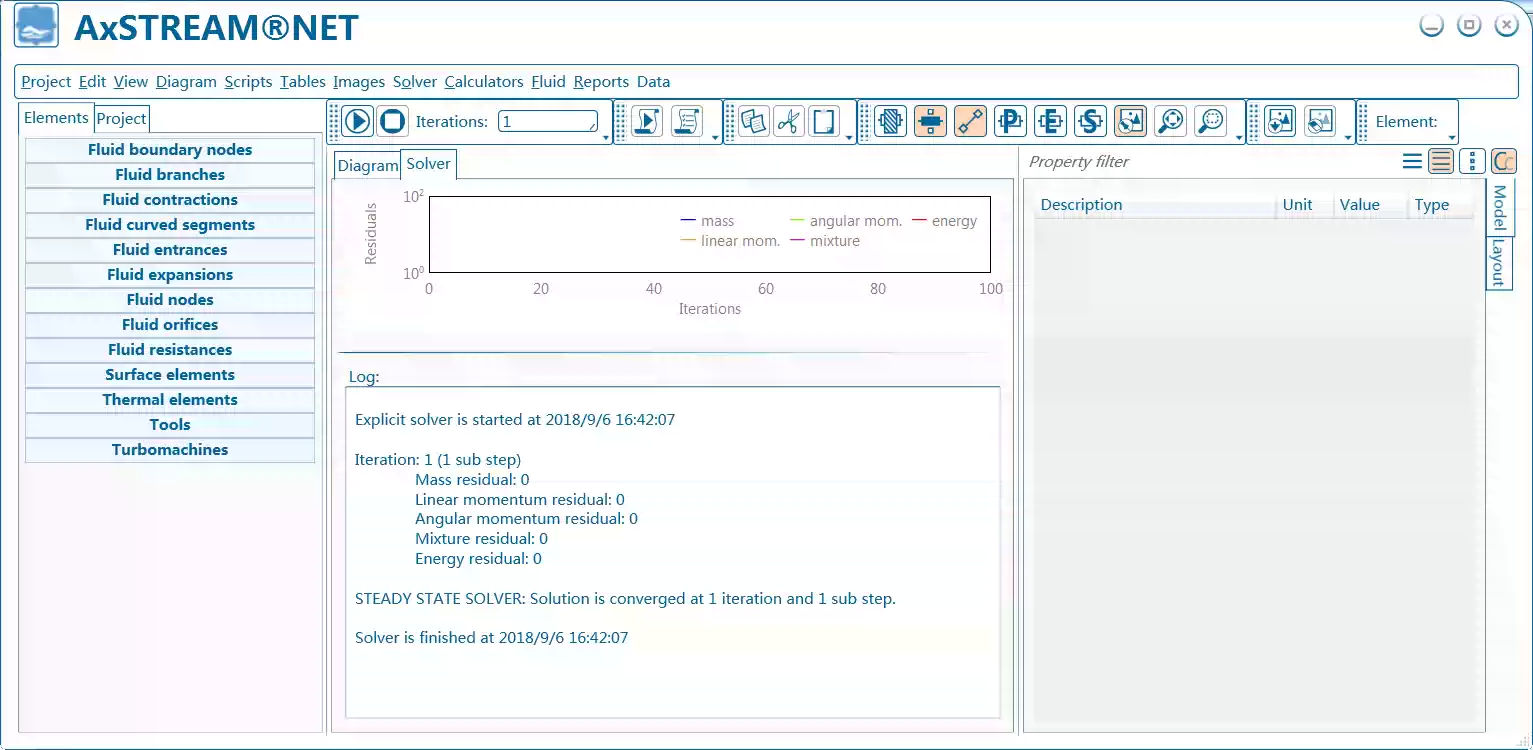
Task: Click the hatched block element icon
Action: 890,122
